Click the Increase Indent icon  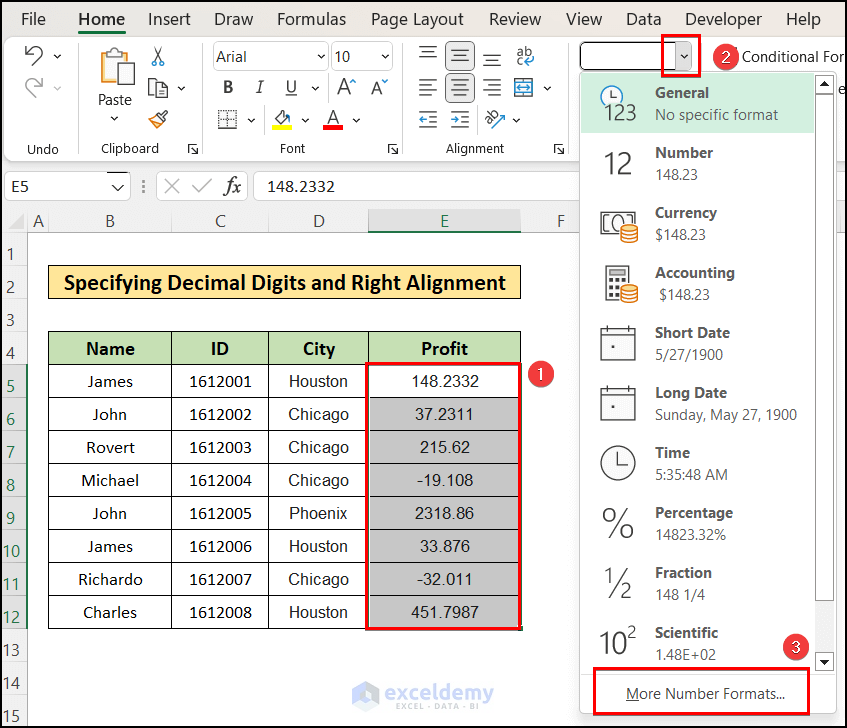(460, 120)
